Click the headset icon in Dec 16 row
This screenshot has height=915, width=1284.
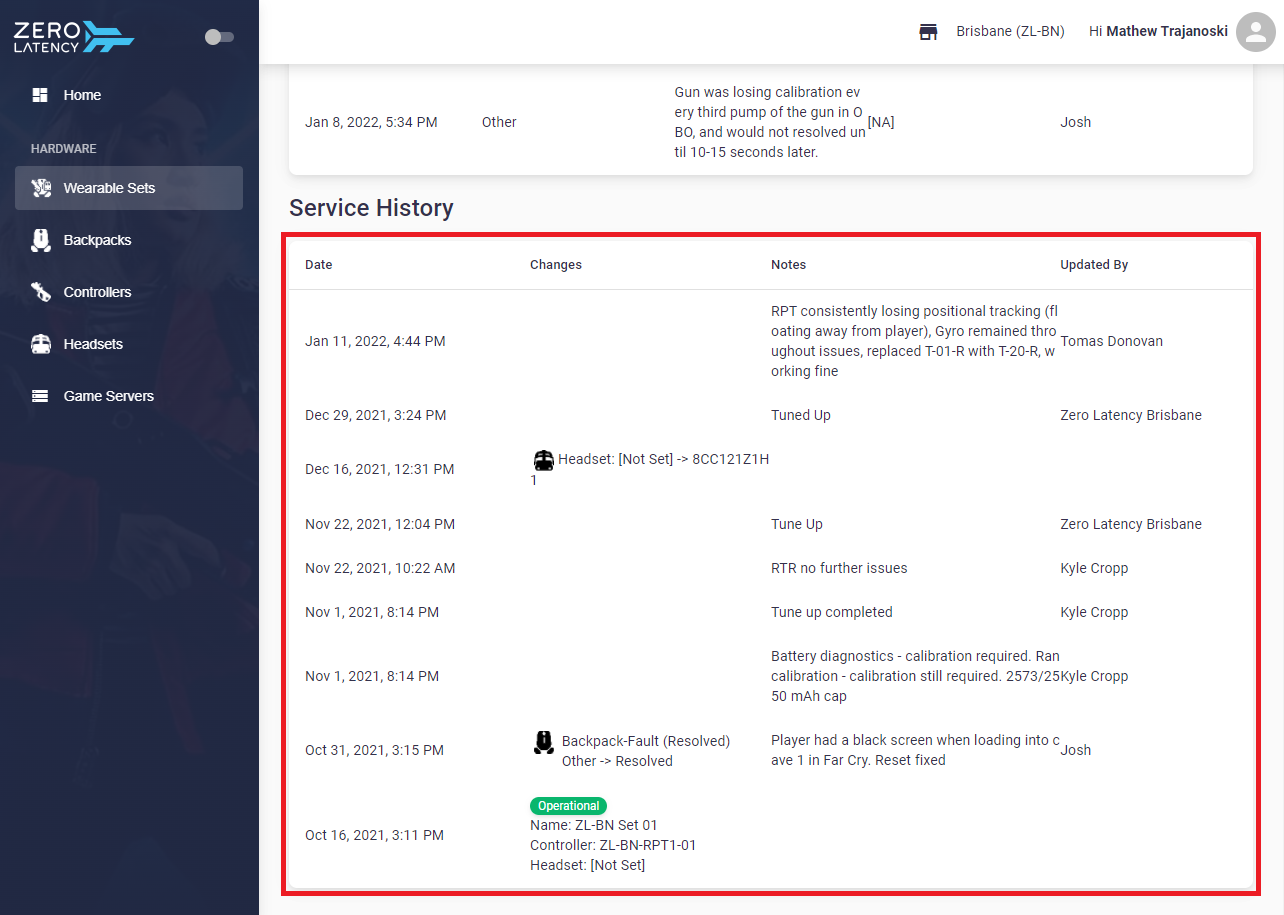543,460
